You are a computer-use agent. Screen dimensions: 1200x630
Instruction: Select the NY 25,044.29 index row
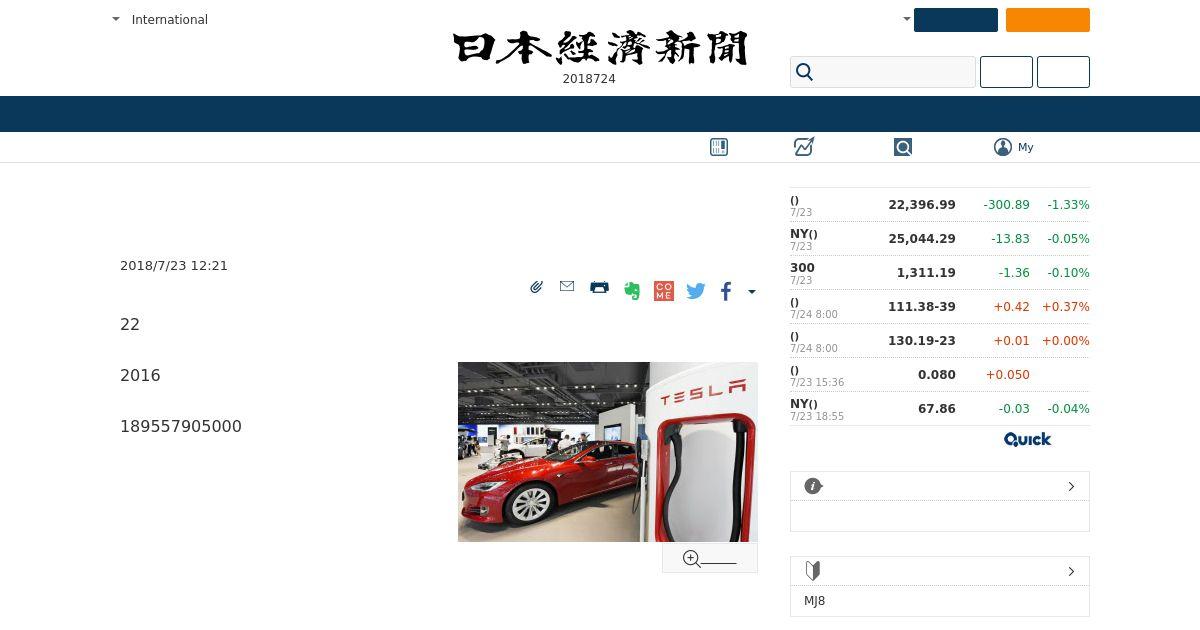point(940,239)
